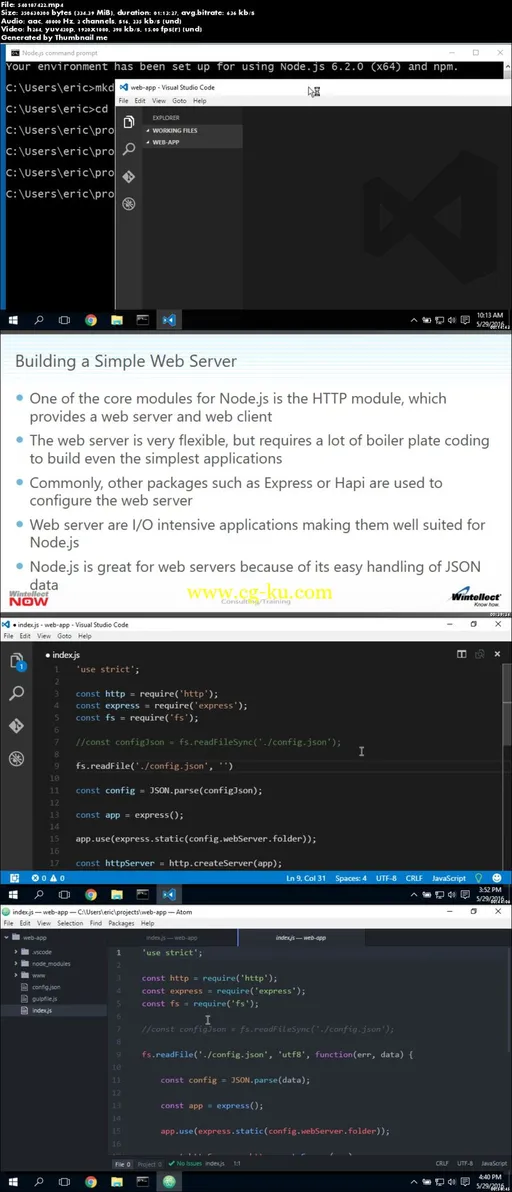Click Project 0 in Atom status bar
The width and height of the screenshot is (512, 1192).
pos(150,1164)
